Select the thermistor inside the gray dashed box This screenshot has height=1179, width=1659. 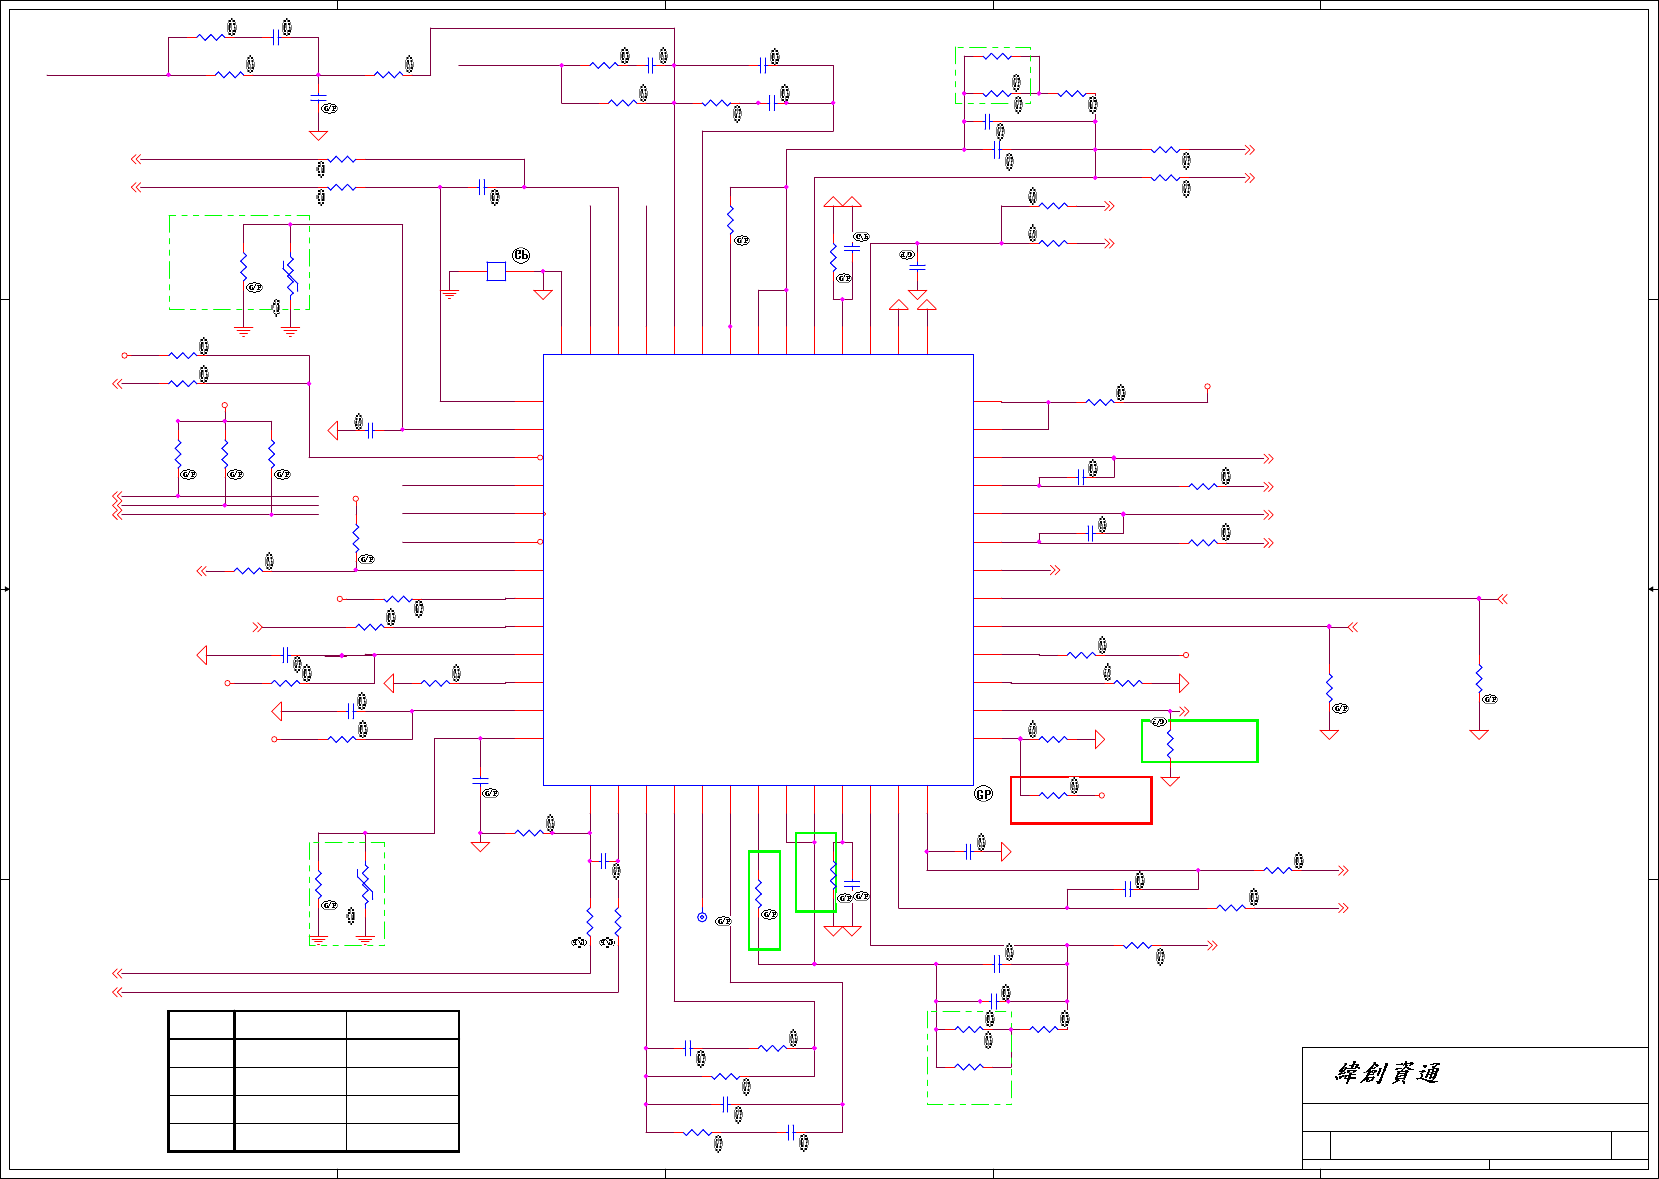(290, 277)
